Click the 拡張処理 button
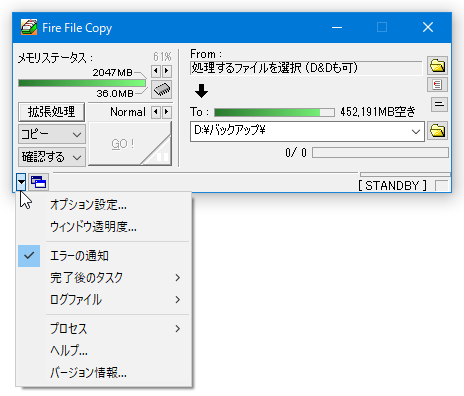Image resolution: width=464 pixels, height=396 pixels. click(51, 112)
